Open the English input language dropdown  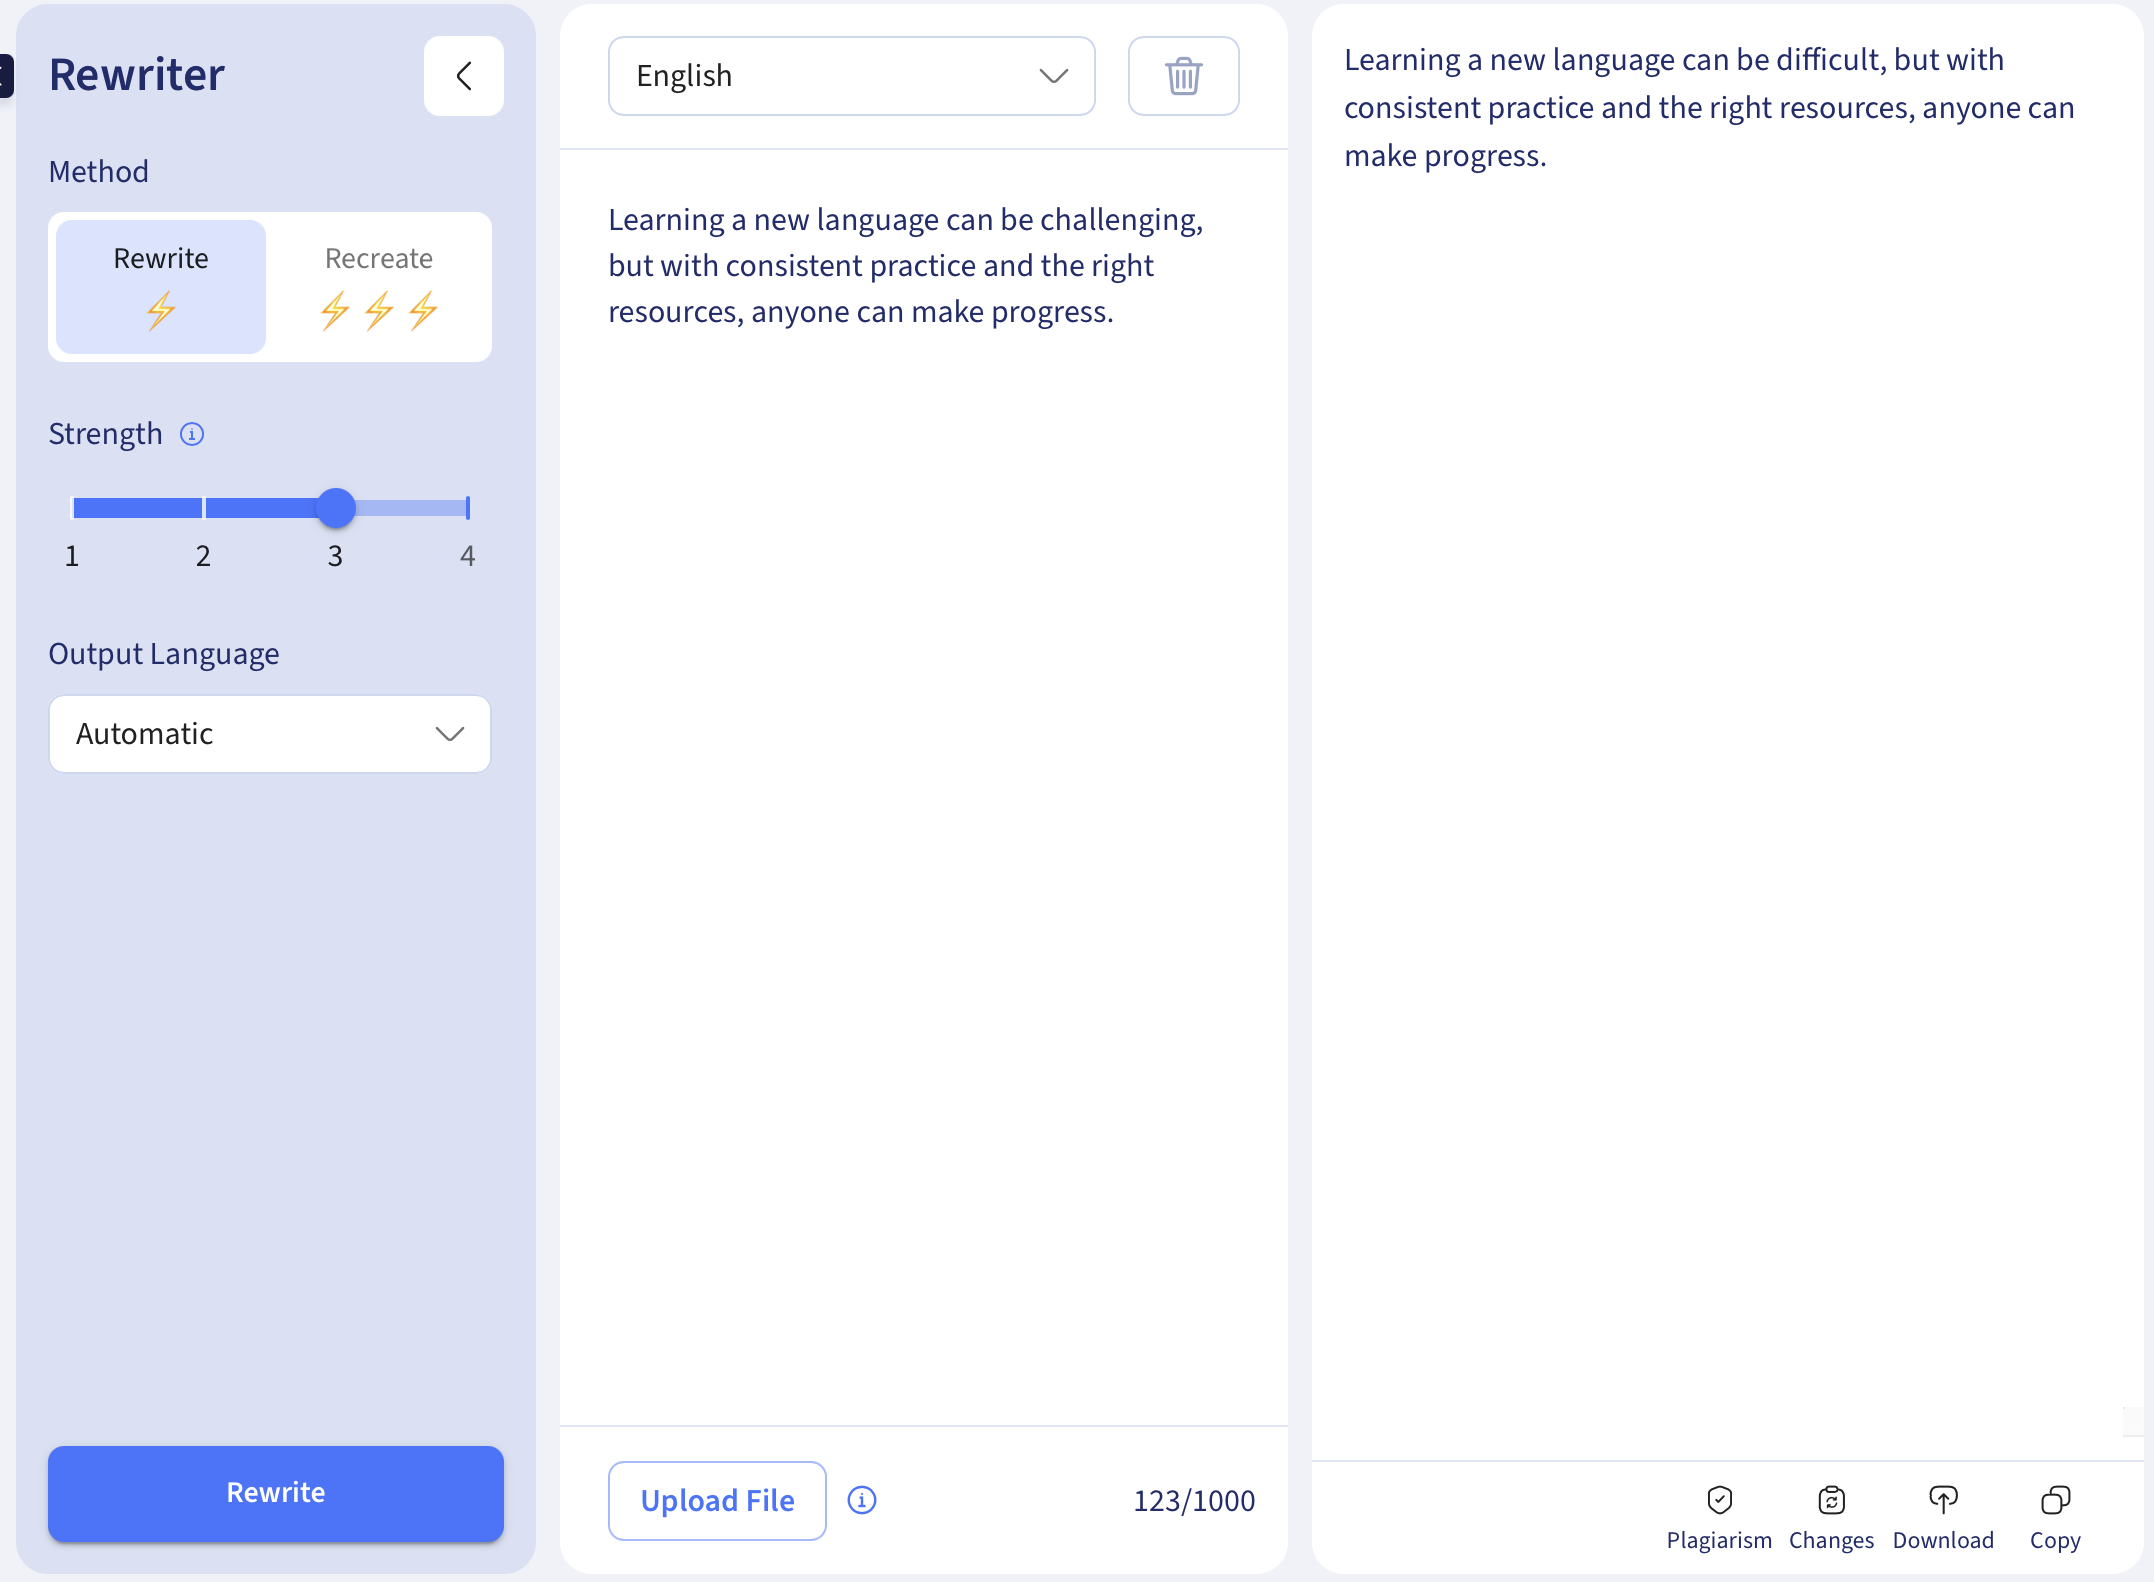pos(851,76)
